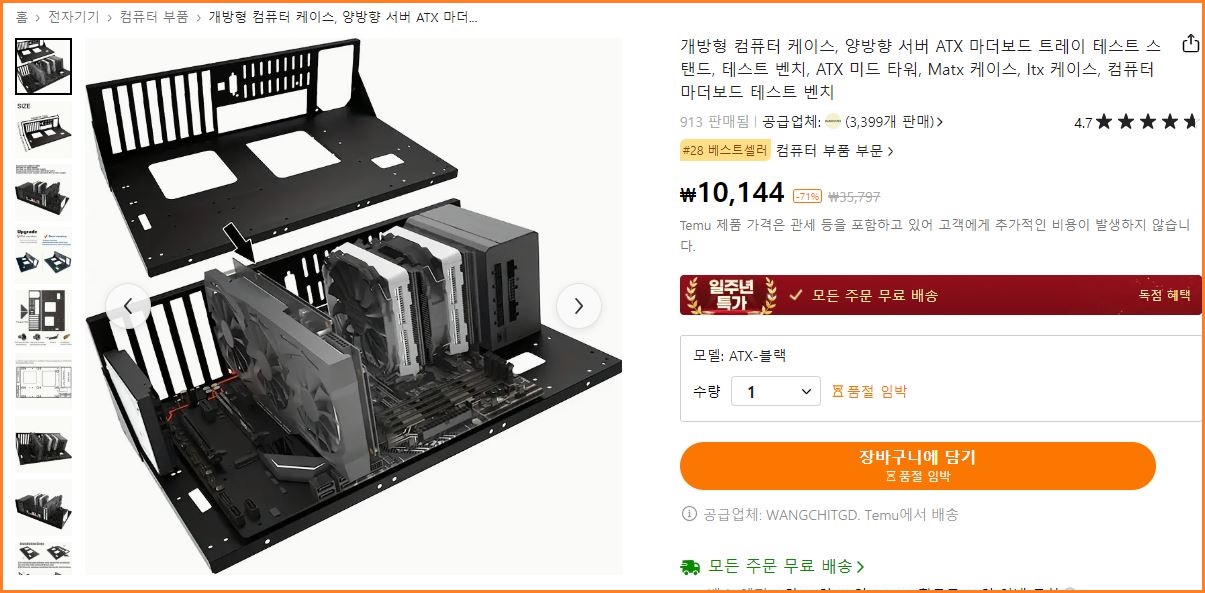This screenshot has width=1205, height=593.
Task: Click the share icon near product title
Action: click(x=1190, y=44)
